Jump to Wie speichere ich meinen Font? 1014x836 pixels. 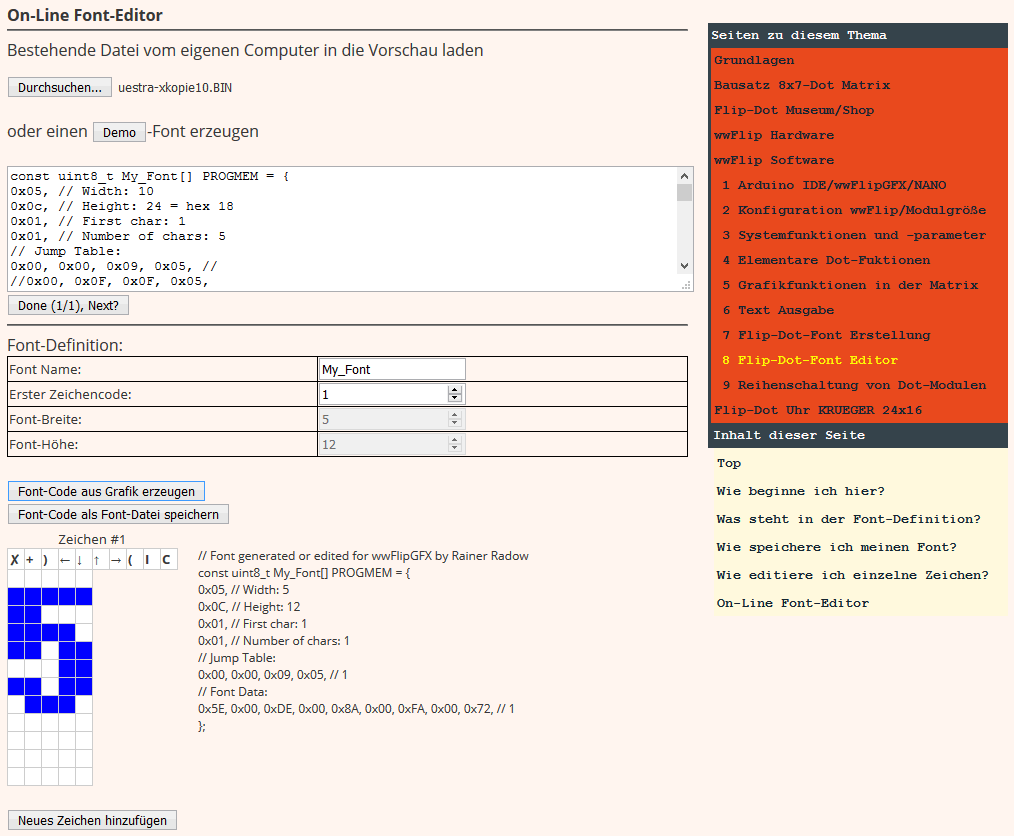836,548
